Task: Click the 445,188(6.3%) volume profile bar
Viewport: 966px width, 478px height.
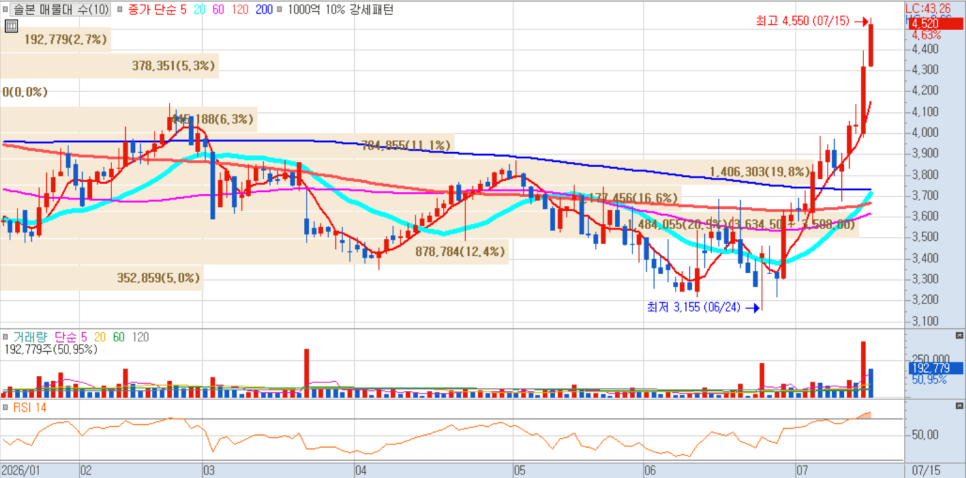Action: click(x=129, y=119)
